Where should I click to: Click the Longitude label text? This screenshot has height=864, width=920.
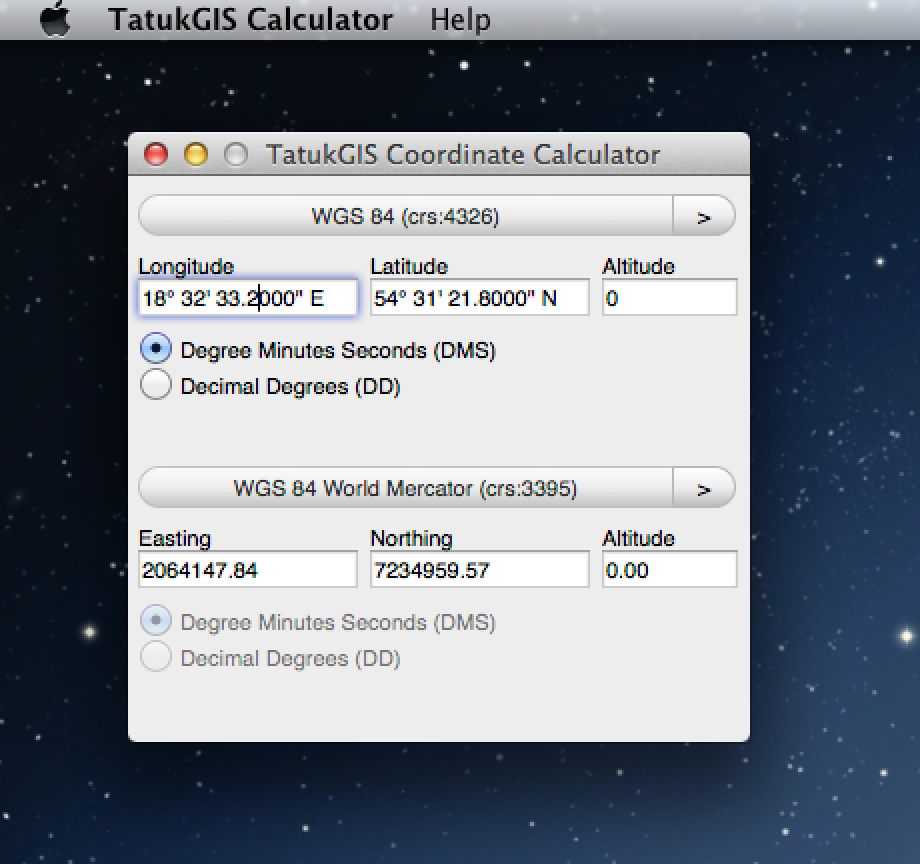186,267
